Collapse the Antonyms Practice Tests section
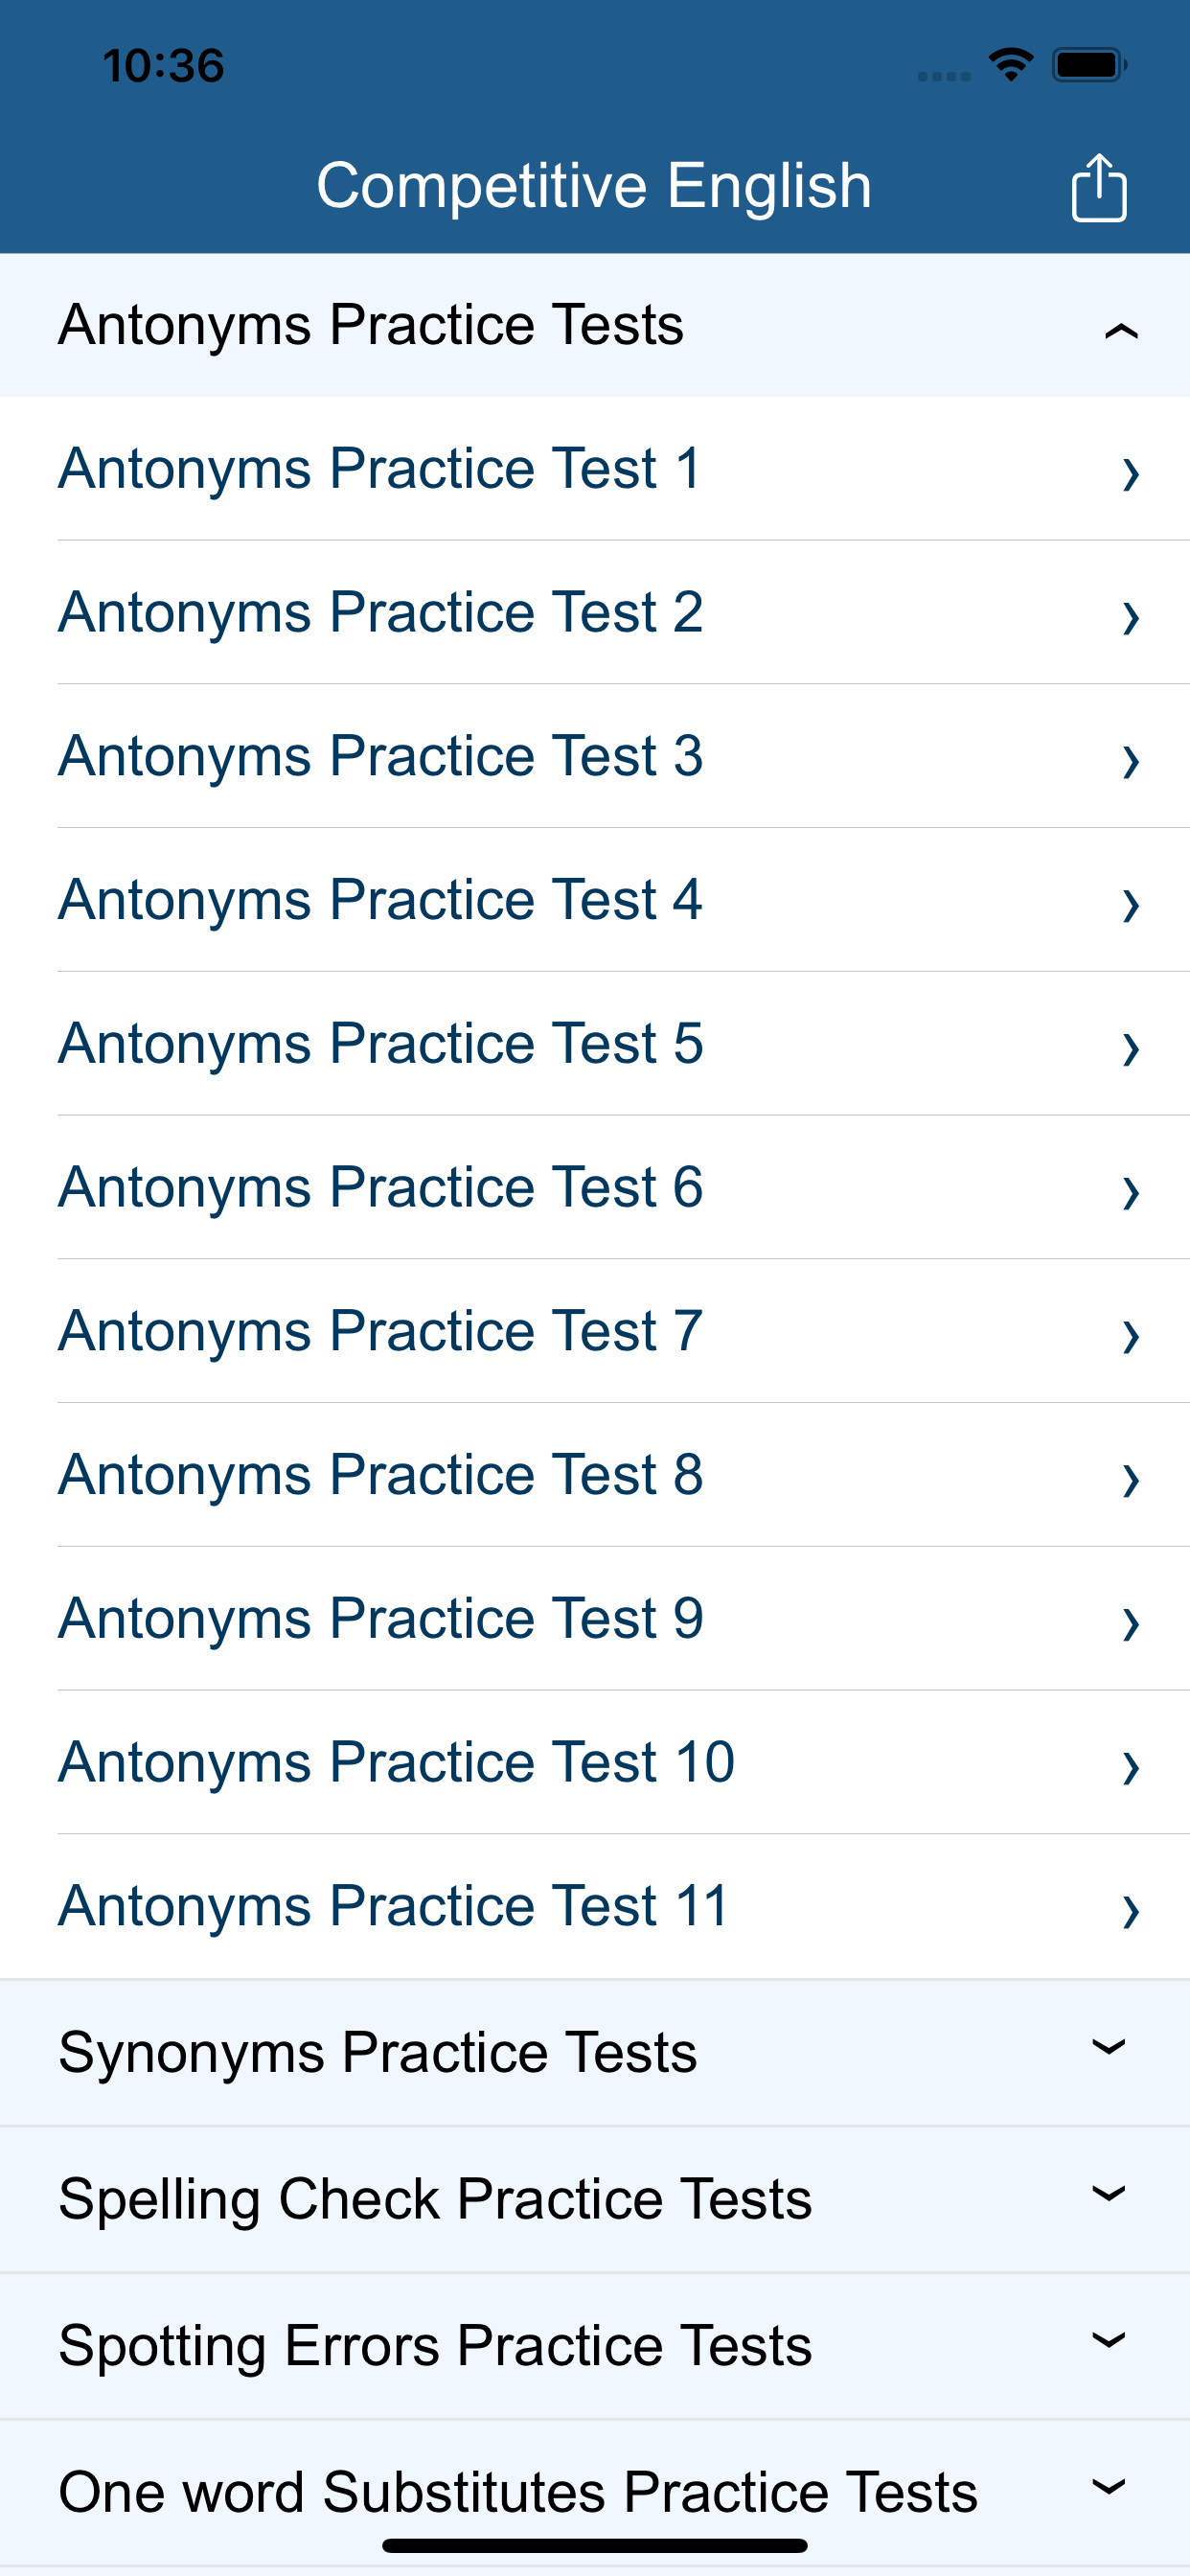This screenshot has width=1190, height=2576. pyautogui.click(x=1120, y=330)
